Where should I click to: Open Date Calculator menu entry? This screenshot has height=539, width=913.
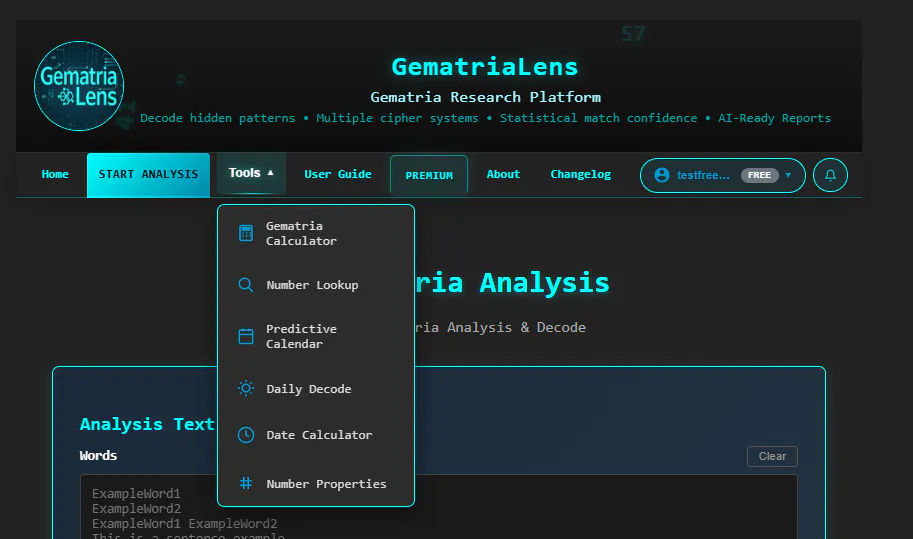[316, 435]
